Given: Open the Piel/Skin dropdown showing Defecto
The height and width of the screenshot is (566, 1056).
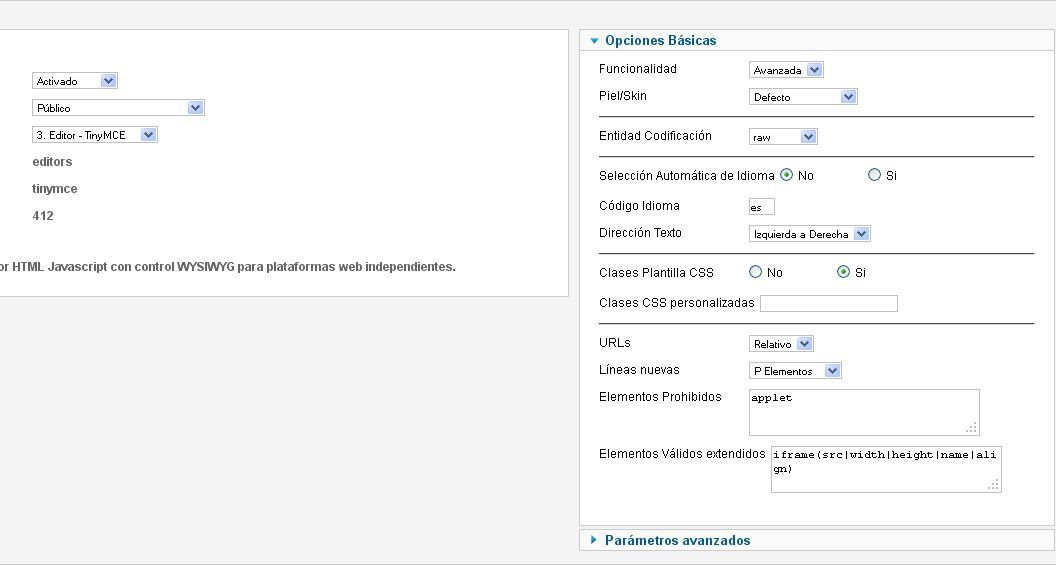Looking at the screenshot, I should point(803,97).
